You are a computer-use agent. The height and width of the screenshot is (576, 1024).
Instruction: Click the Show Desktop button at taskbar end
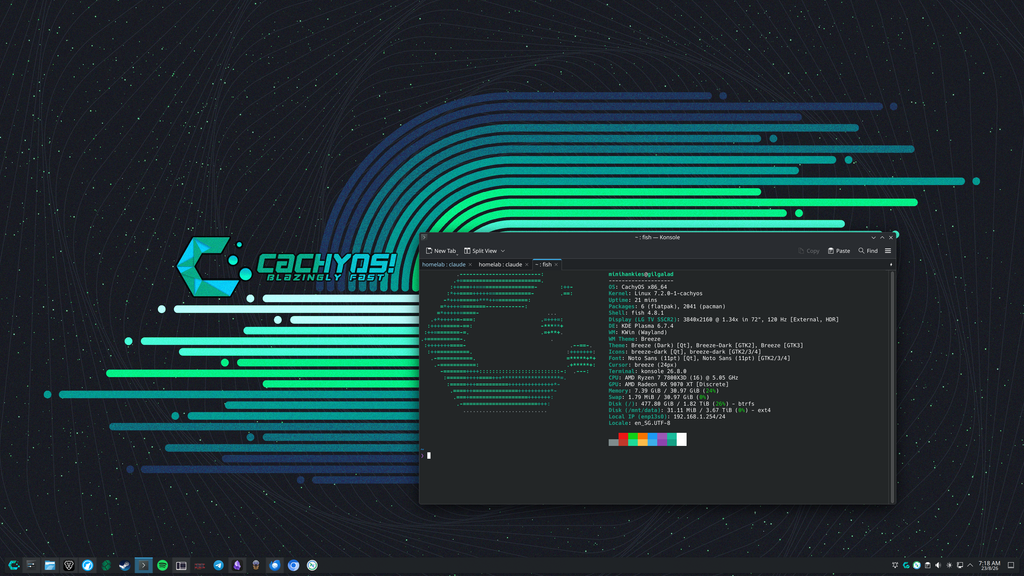1011,566
